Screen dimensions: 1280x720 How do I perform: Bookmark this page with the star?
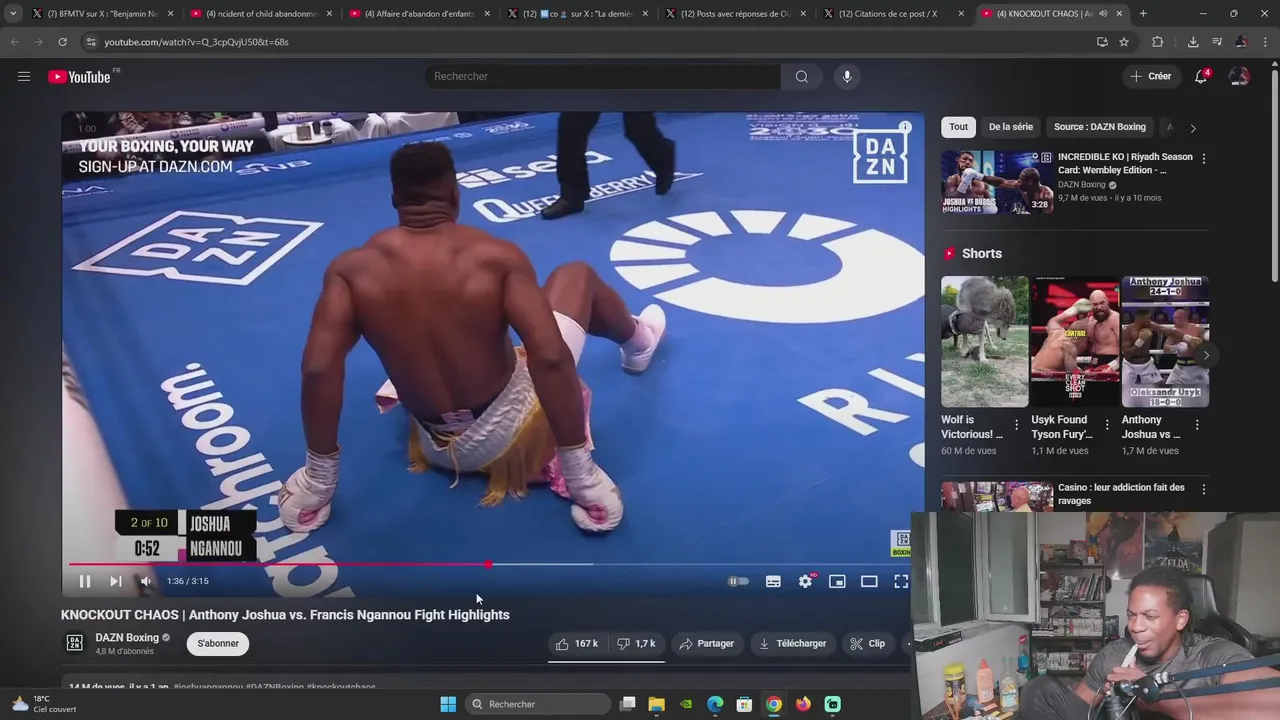point(1124,42)
